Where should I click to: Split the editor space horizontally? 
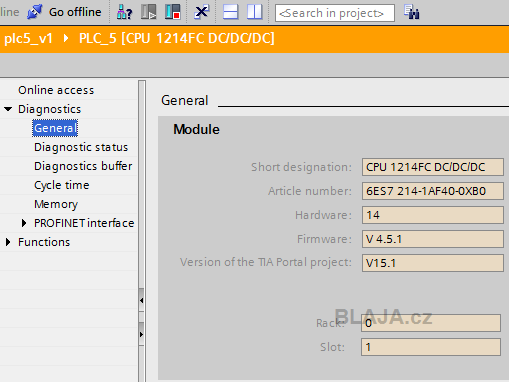tap(230, 12)
